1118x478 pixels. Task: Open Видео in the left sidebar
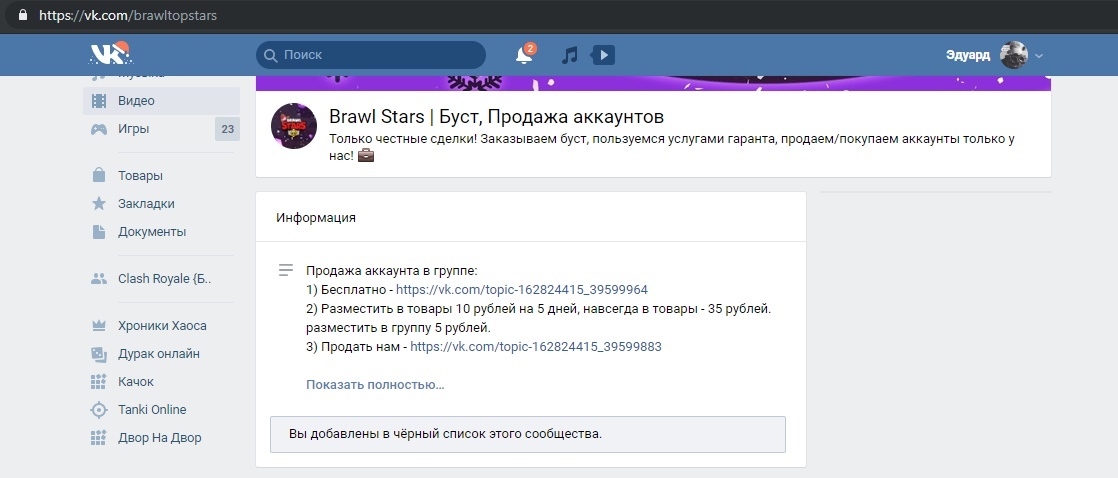136,101
